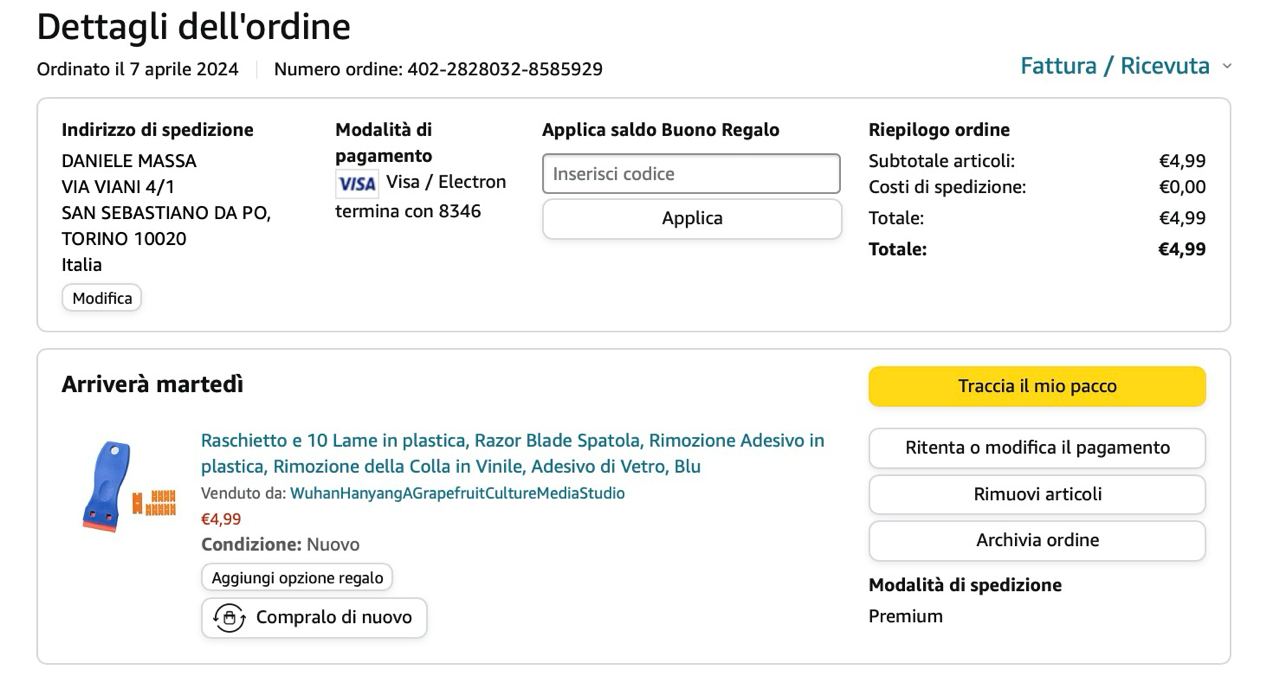This screenshot has height=696, width=1280.
Task: Click the Arriverà martedì delivery heading
Action: 152,384
